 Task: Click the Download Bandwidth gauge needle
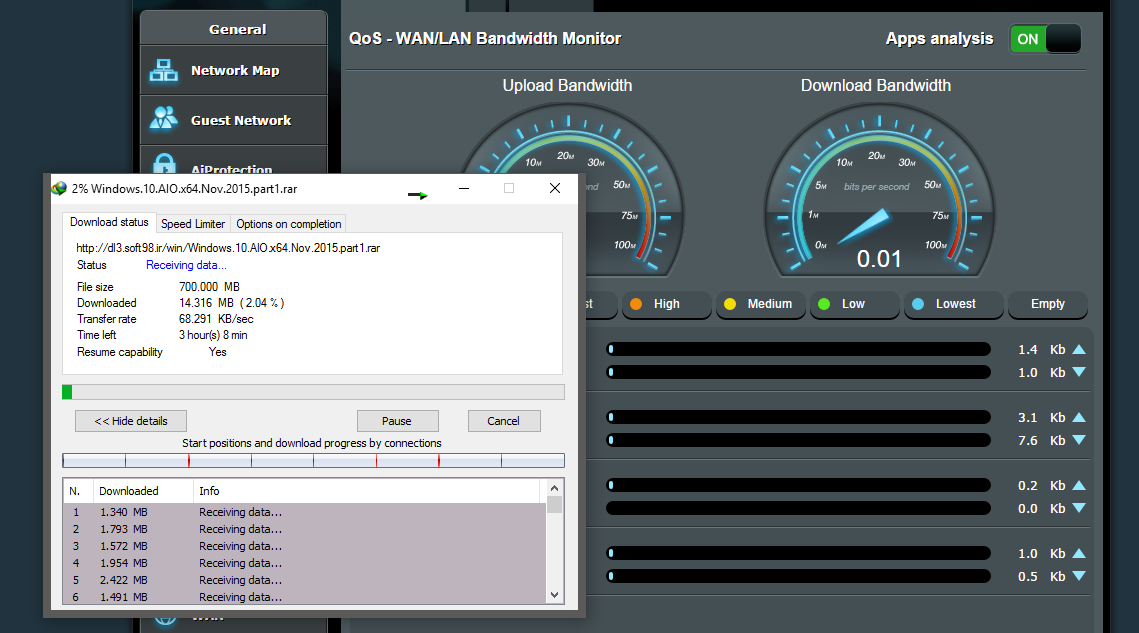pos(863,227)
